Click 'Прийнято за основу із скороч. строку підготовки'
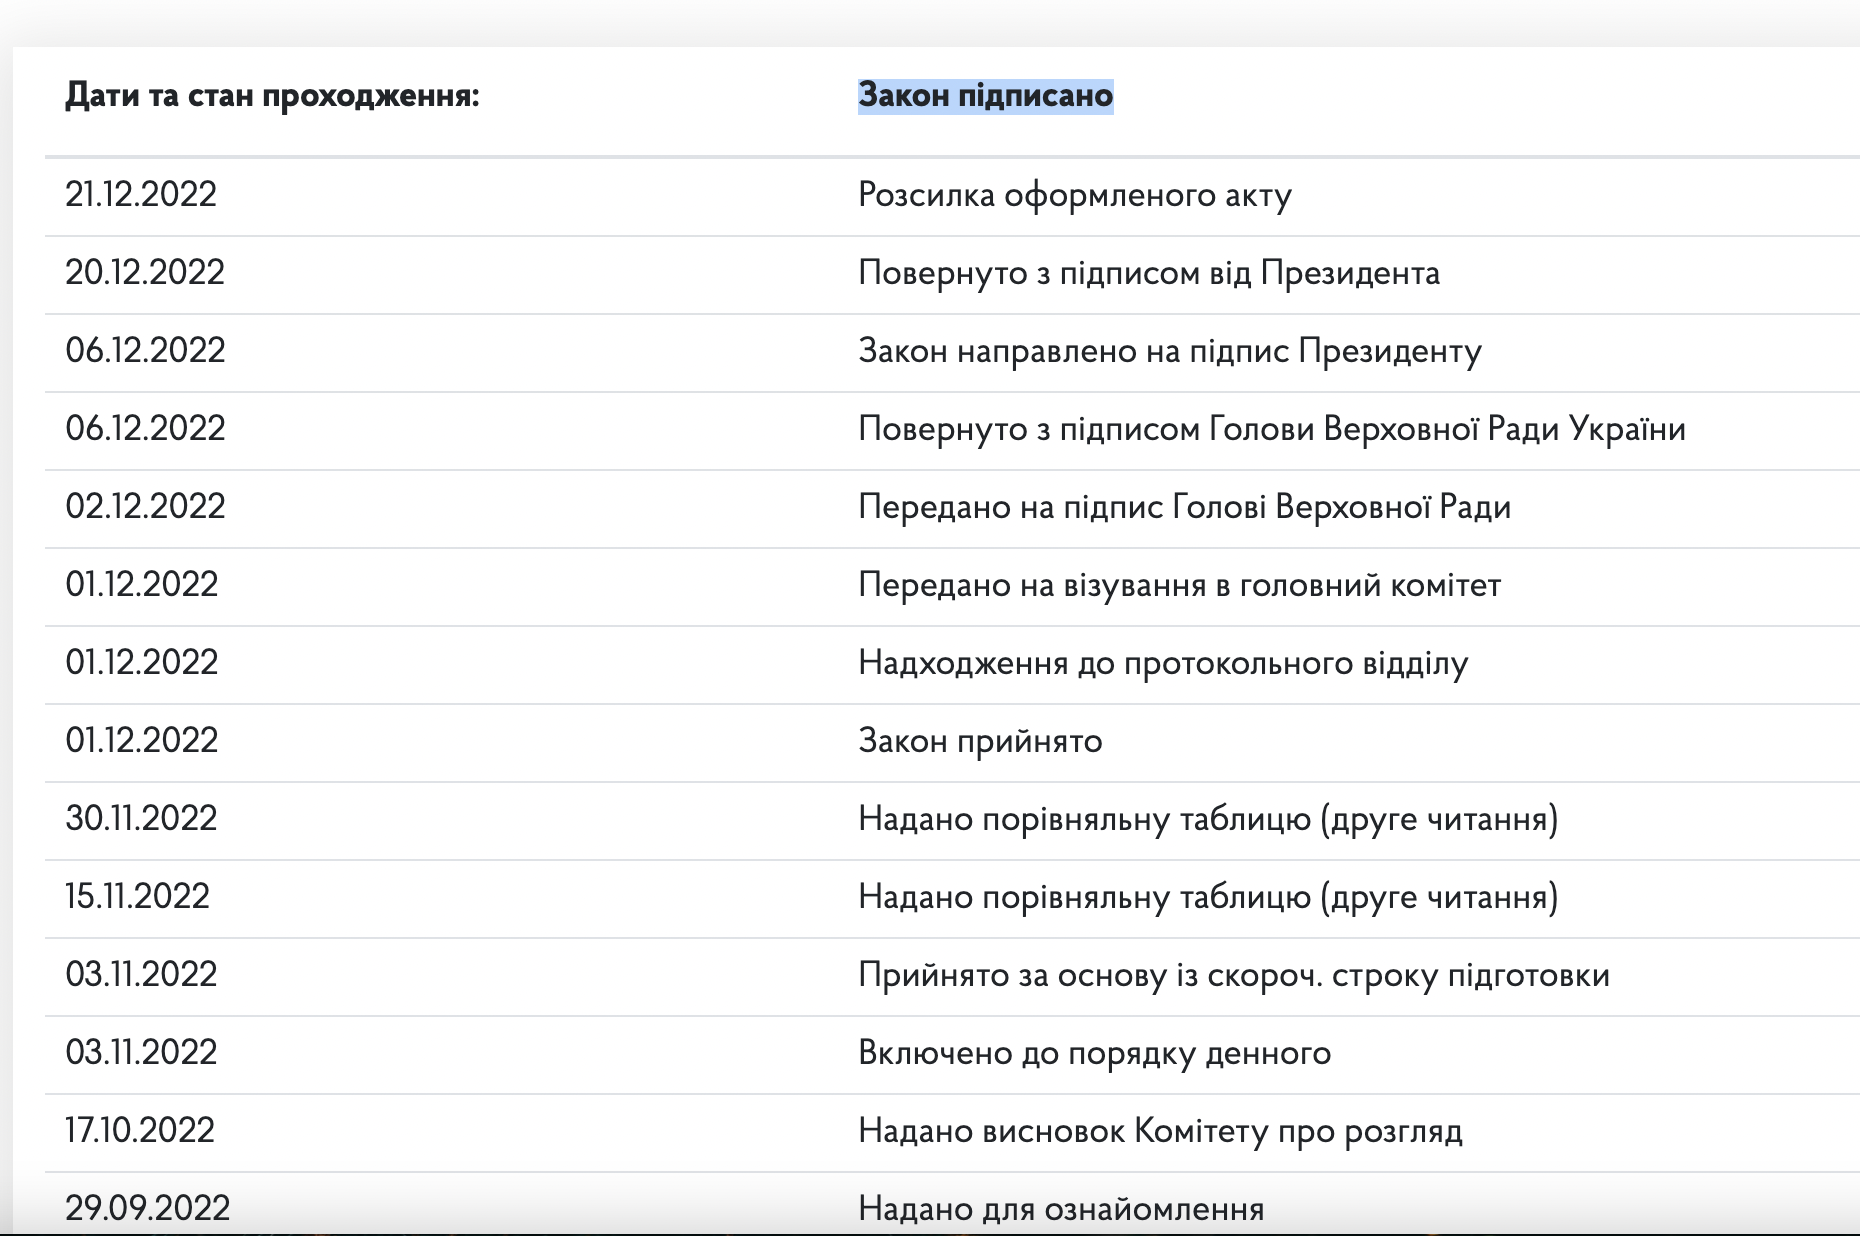This screenshot has height=1236, width=1860. (x=1234, y=975)
